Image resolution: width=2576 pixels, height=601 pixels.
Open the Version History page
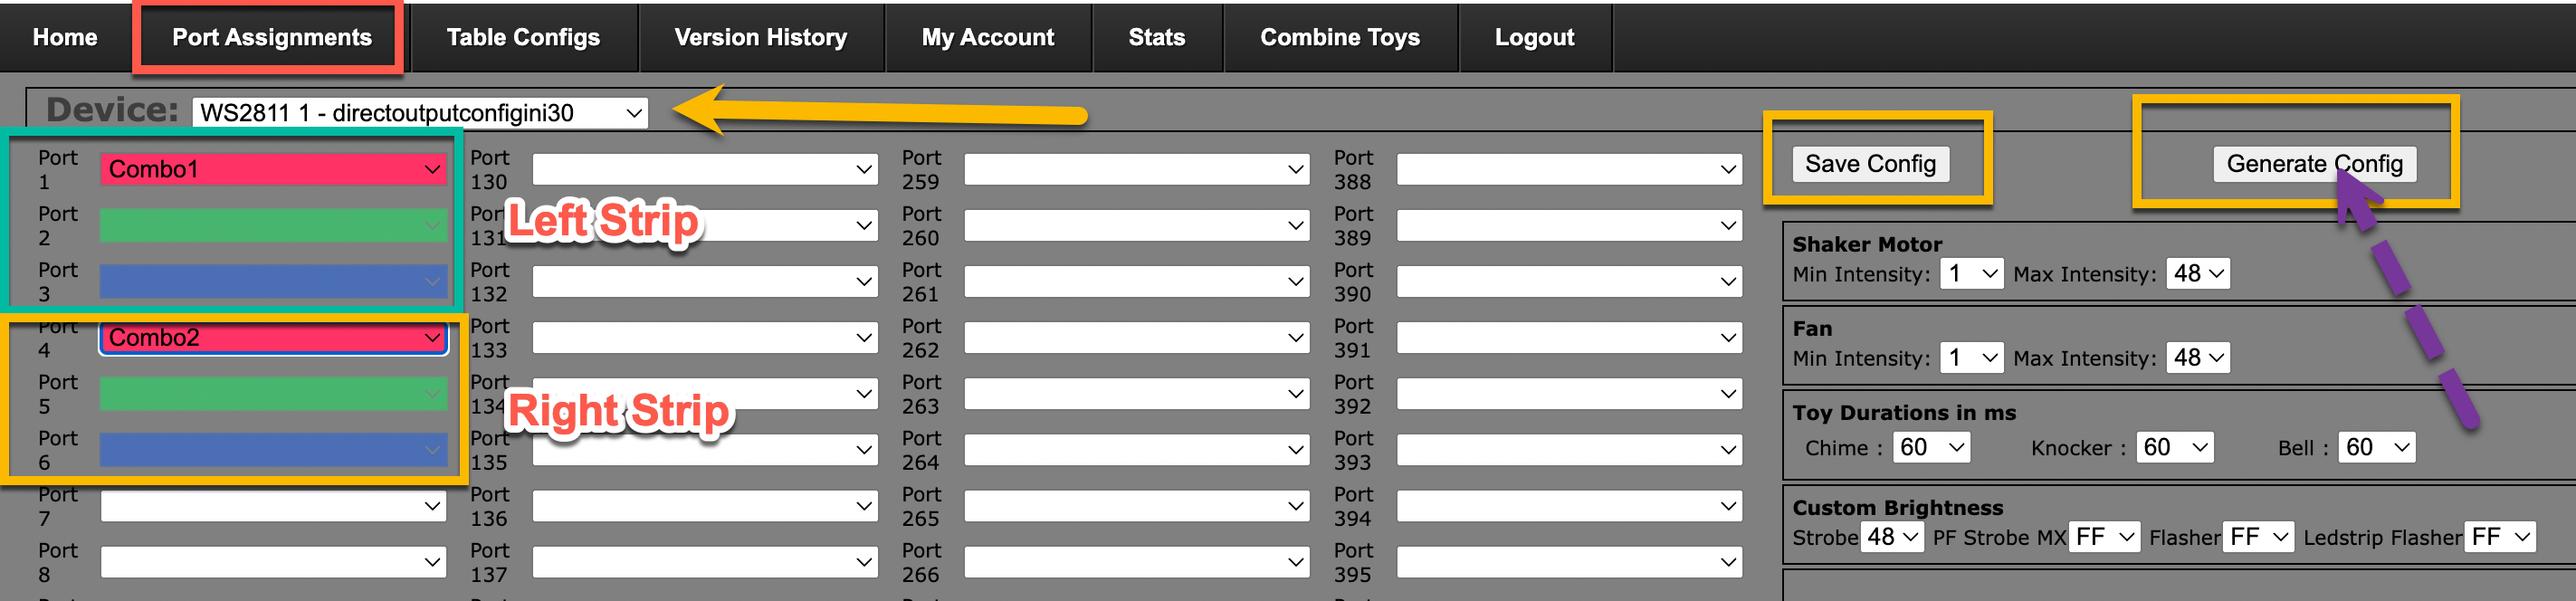(760, 37)
